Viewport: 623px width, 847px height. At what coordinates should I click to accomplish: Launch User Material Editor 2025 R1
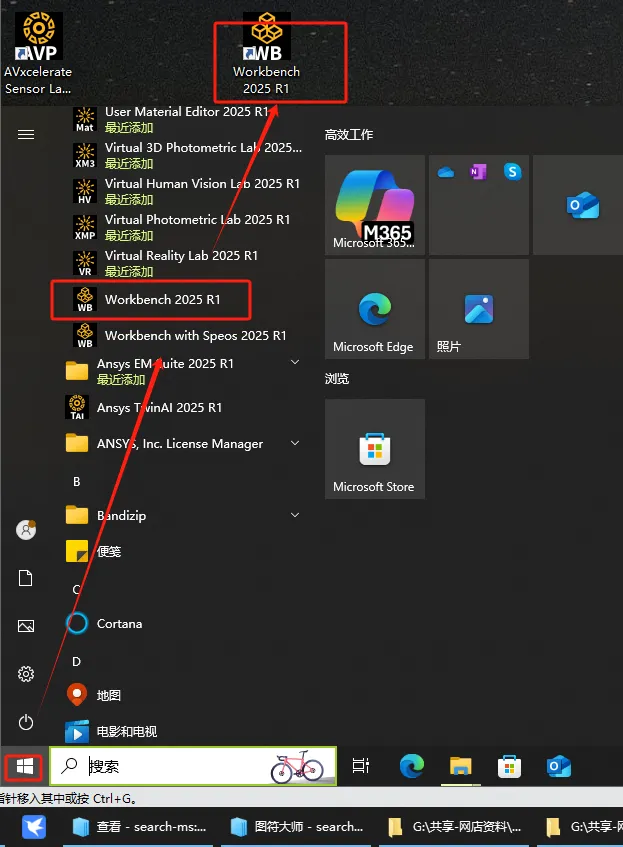point(186,119)
